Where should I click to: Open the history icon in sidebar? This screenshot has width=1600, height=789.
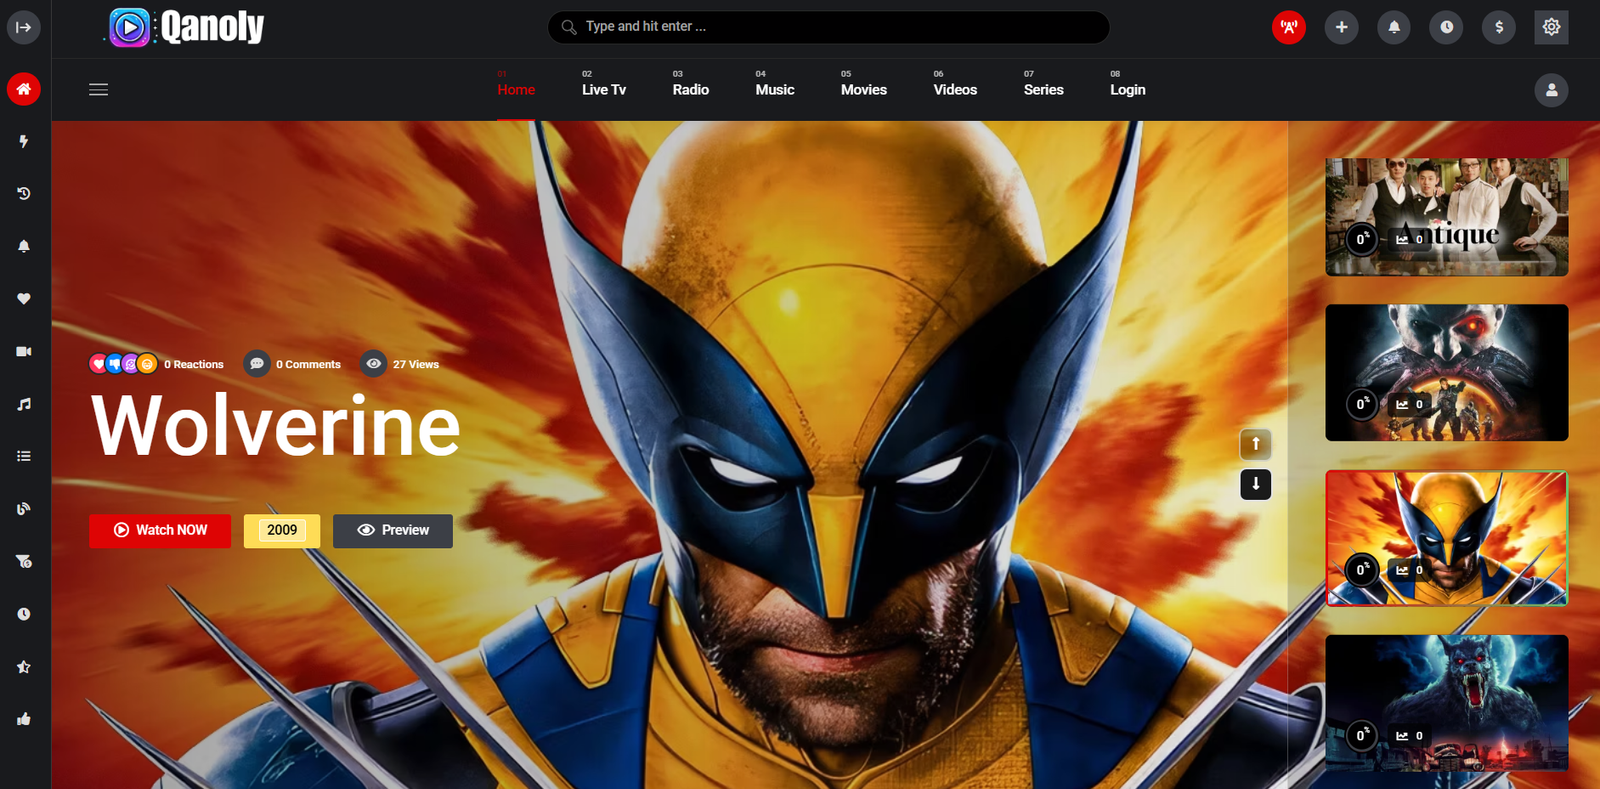[x=24, y=194]
